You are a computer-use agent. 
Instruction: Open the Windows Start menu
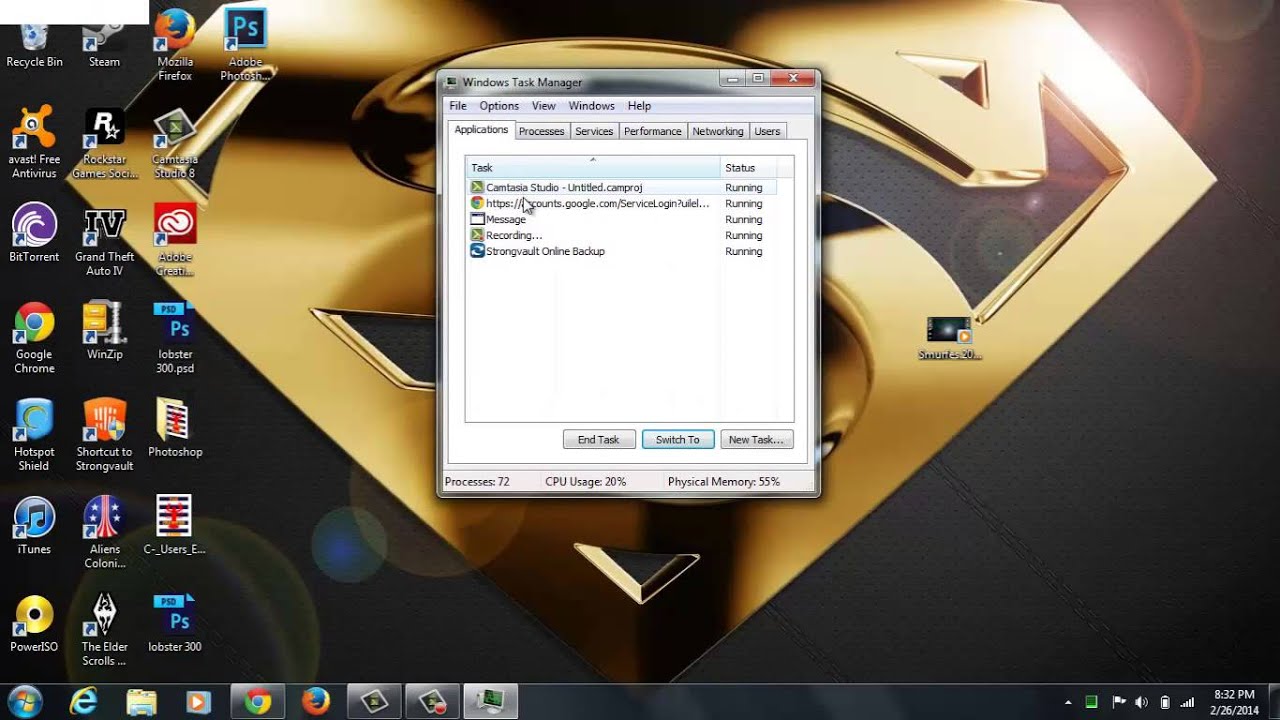[24, 702]
